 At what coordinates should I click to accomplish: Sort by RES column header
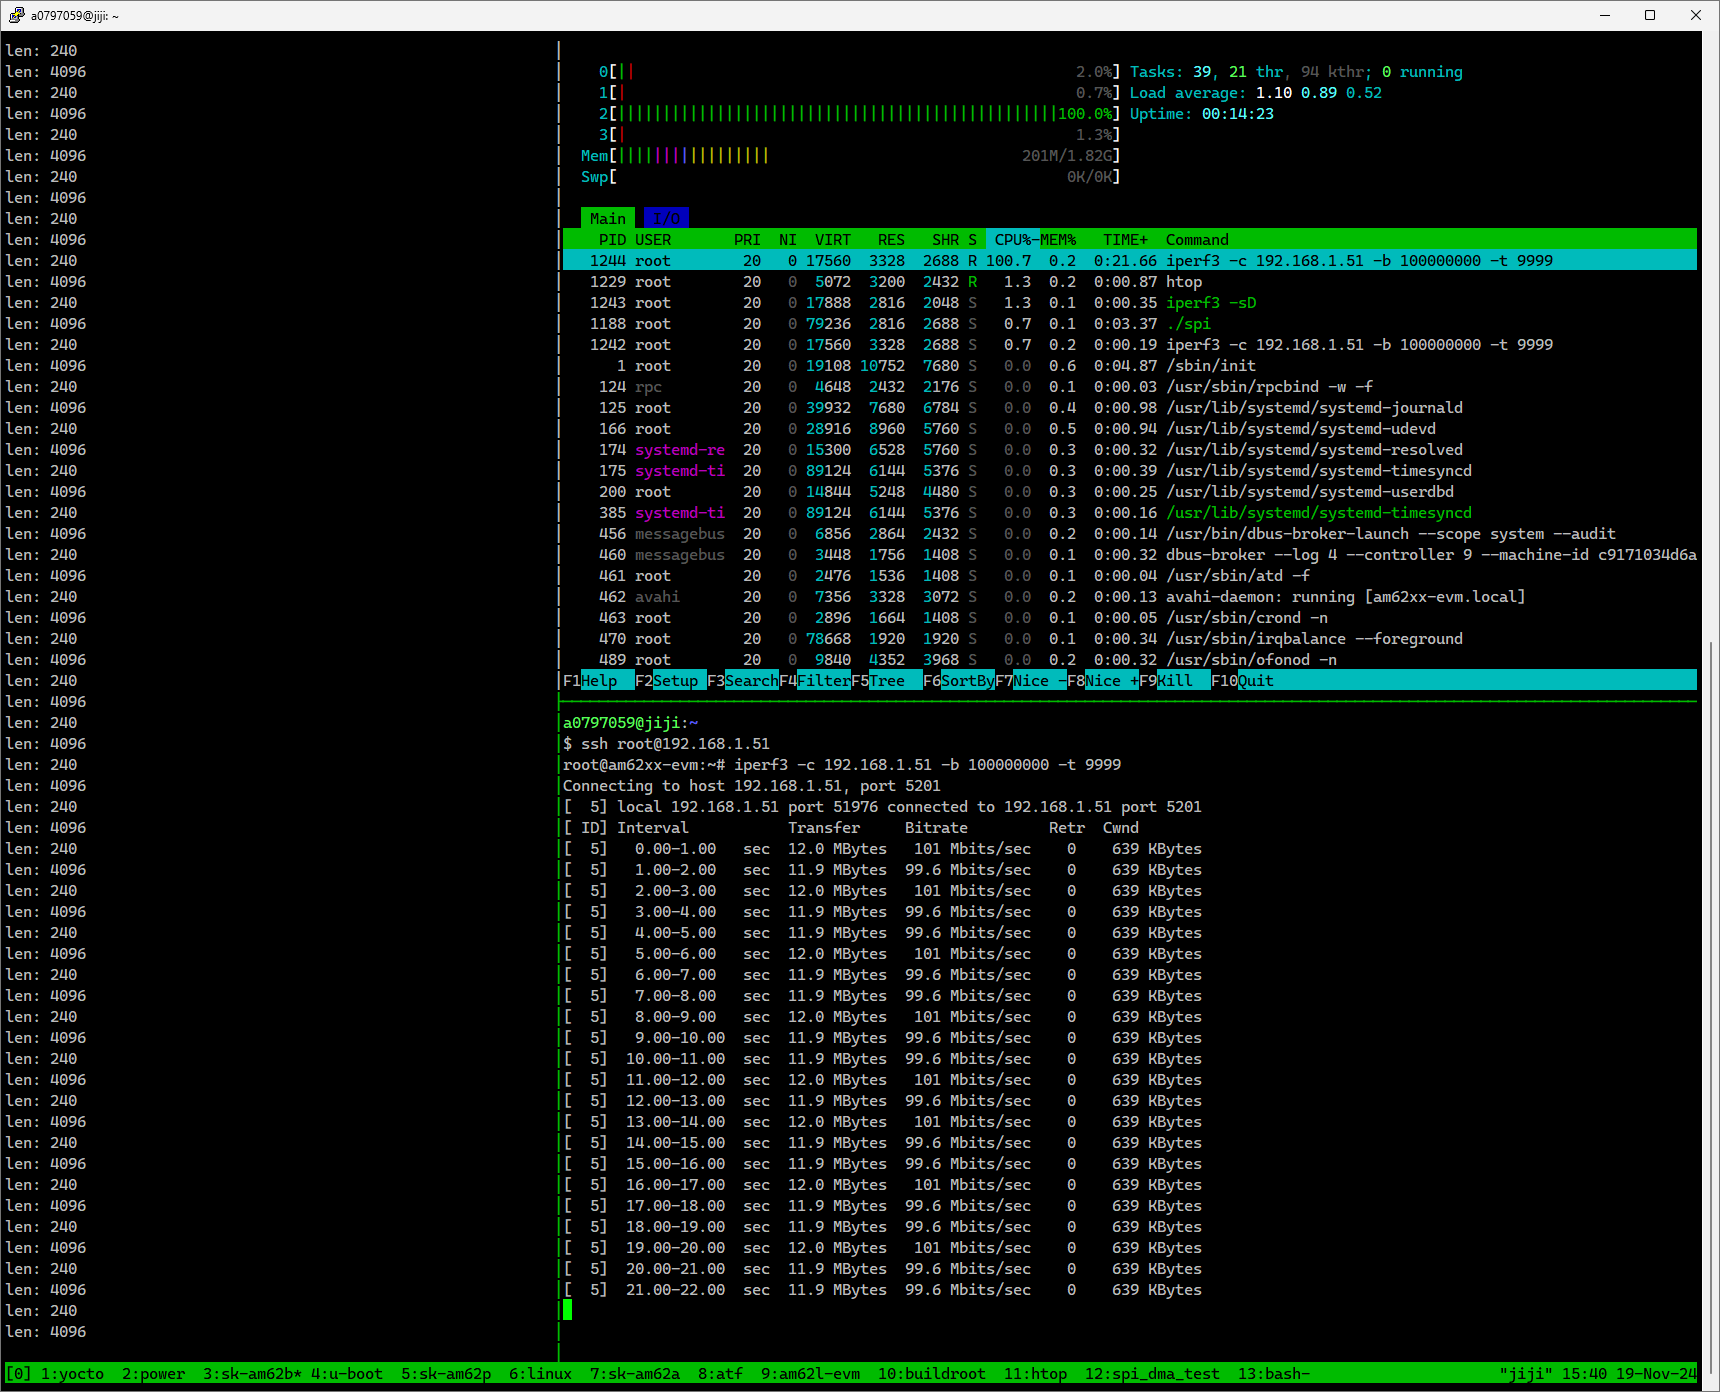[x=891, y=240]
